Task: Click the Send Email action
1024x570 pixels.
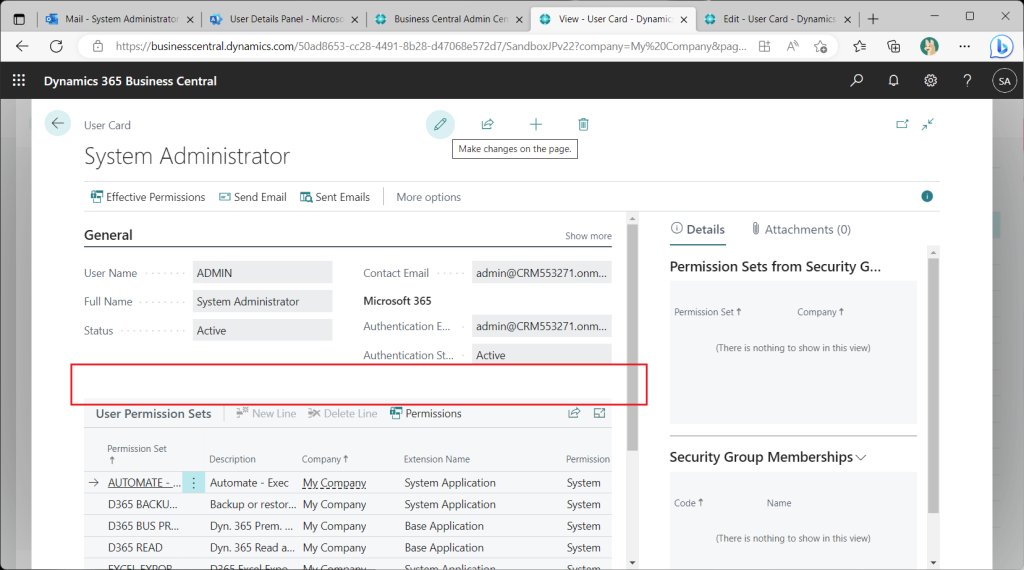Action: click(252, 197)
